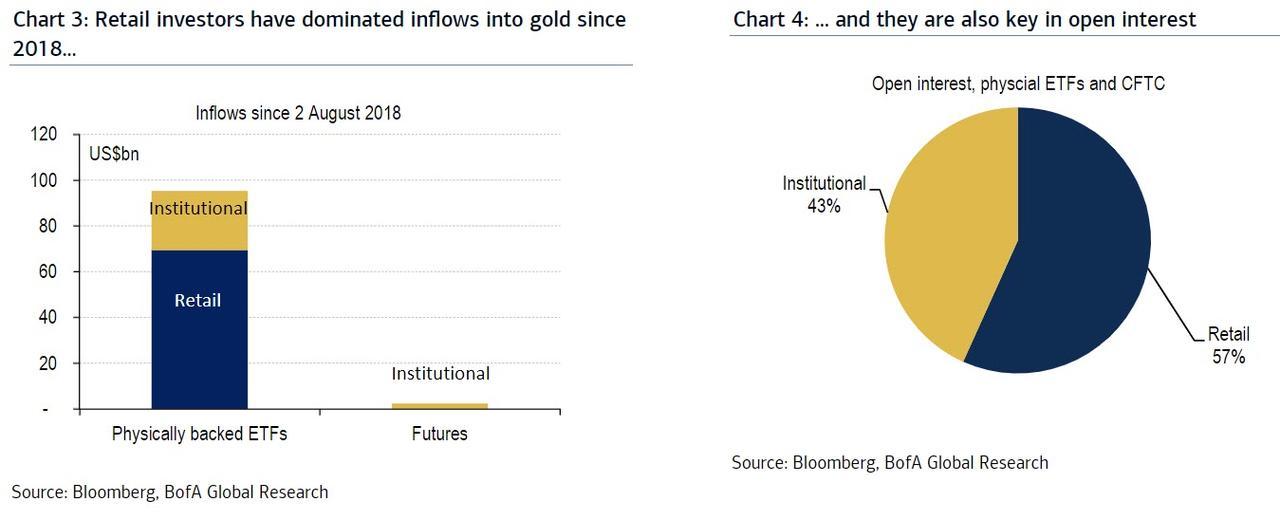Click the 'Physically backed ETFs' axis label
Image resolution: width=1280 pixels, height=520 pixels.
199,434
